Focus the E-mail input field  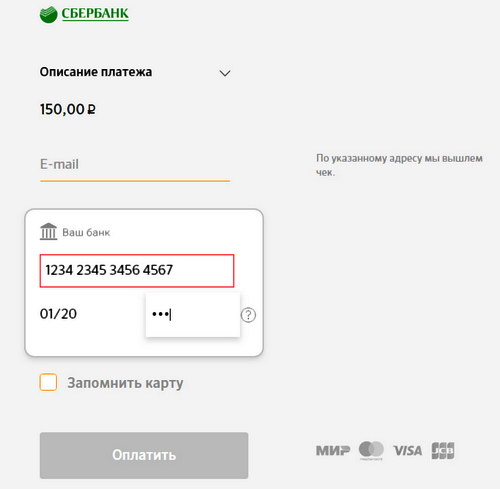coord(135,165)
